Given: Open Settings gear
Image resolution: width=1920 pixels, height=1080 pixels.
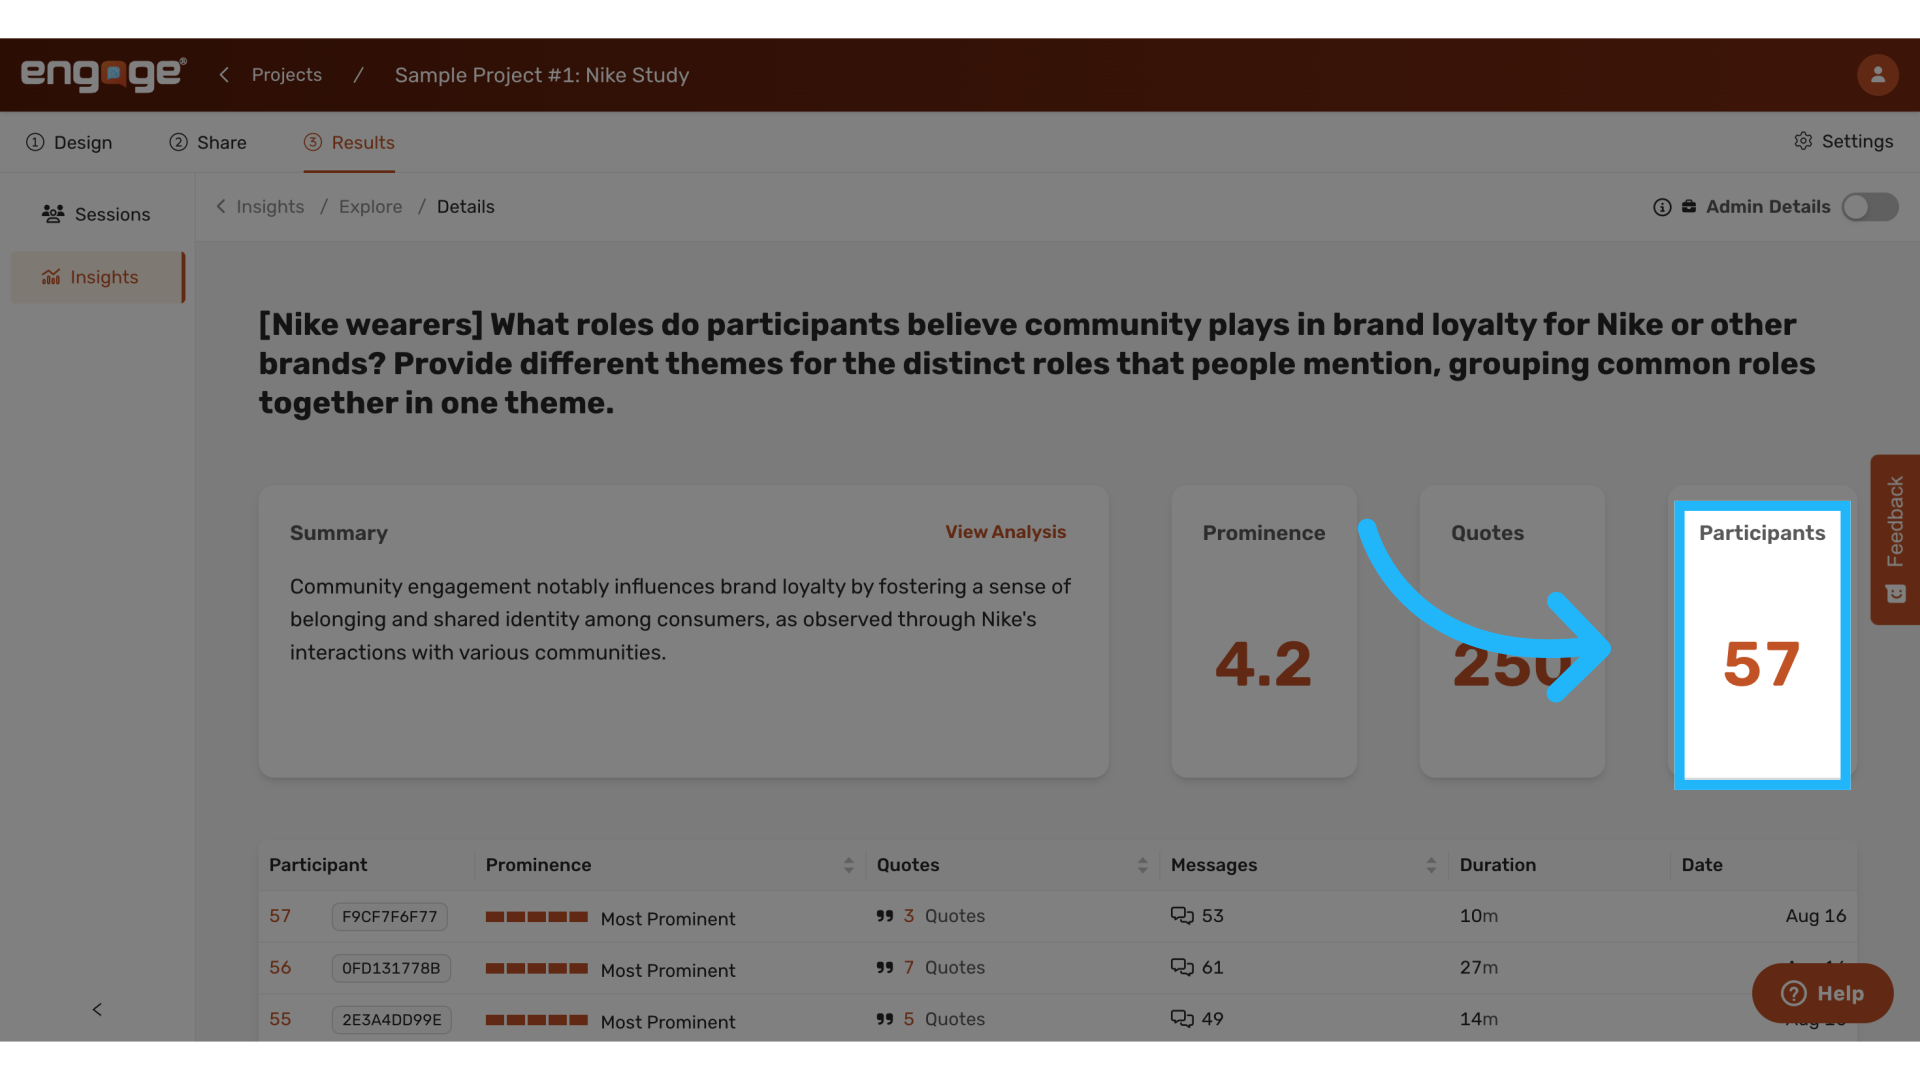Looking at the screenshot, I should tap(1843, 142).
